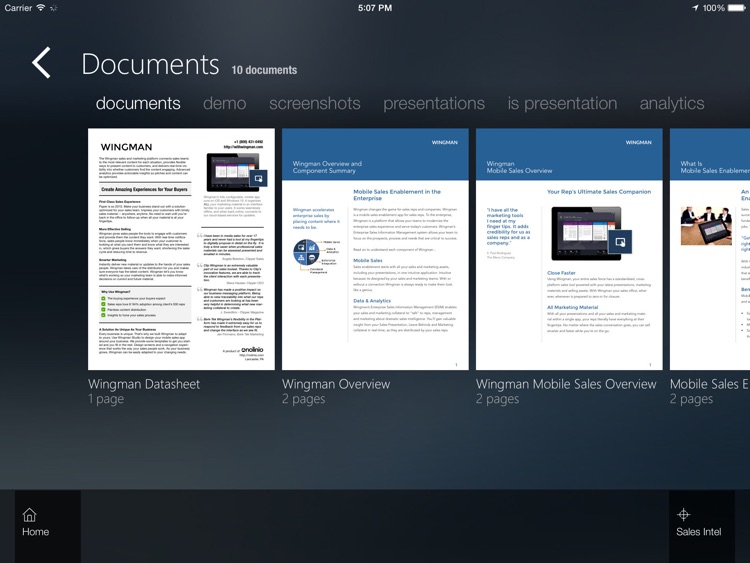750x563 pixels.
Task: Click the Wingman Overview title text
Action: pos(336,384)
